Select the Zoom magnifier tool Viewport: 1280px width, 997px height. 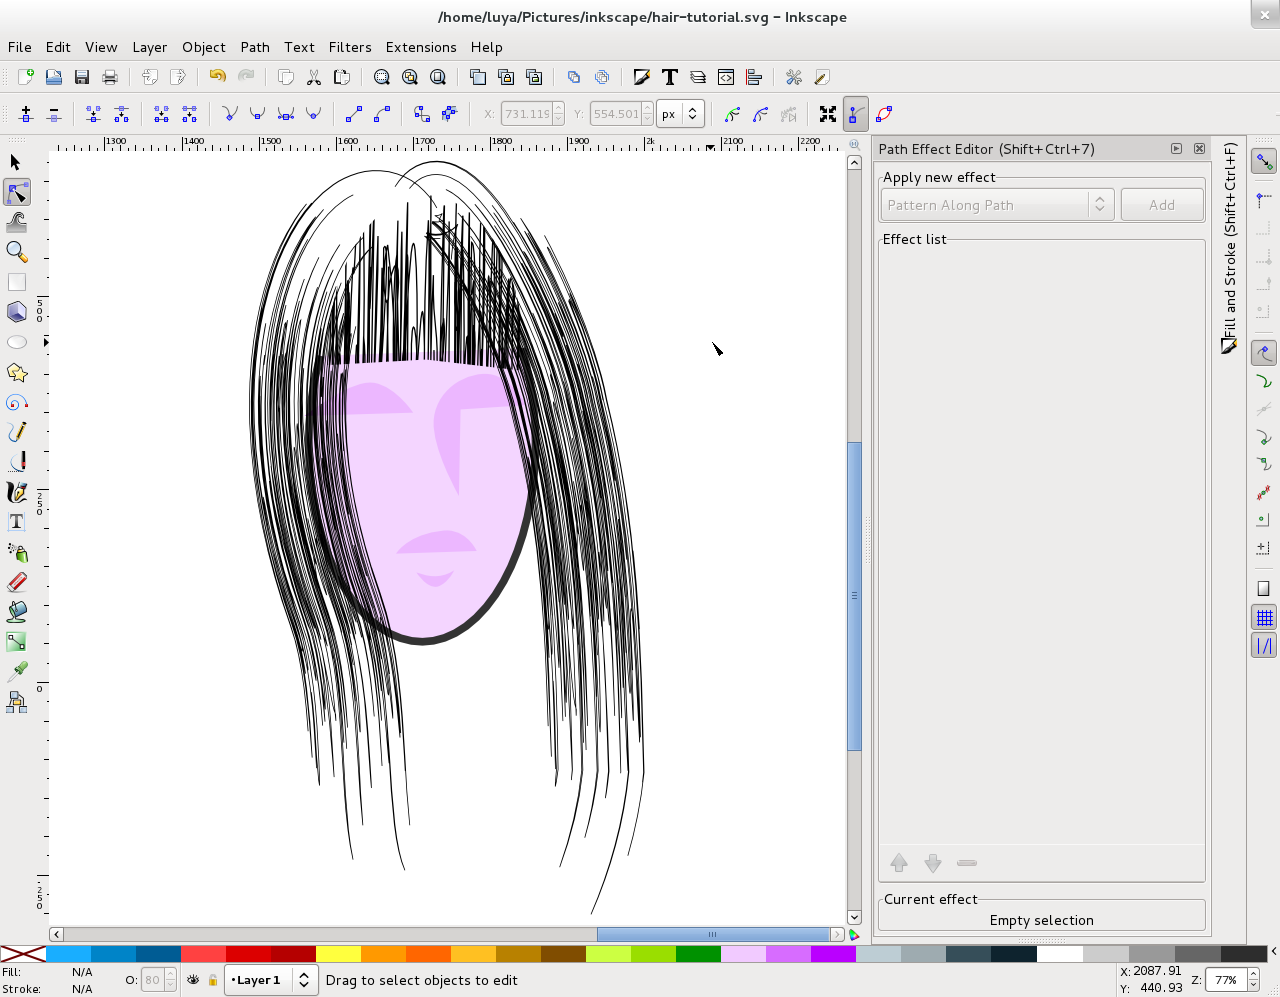pos(16,252)
